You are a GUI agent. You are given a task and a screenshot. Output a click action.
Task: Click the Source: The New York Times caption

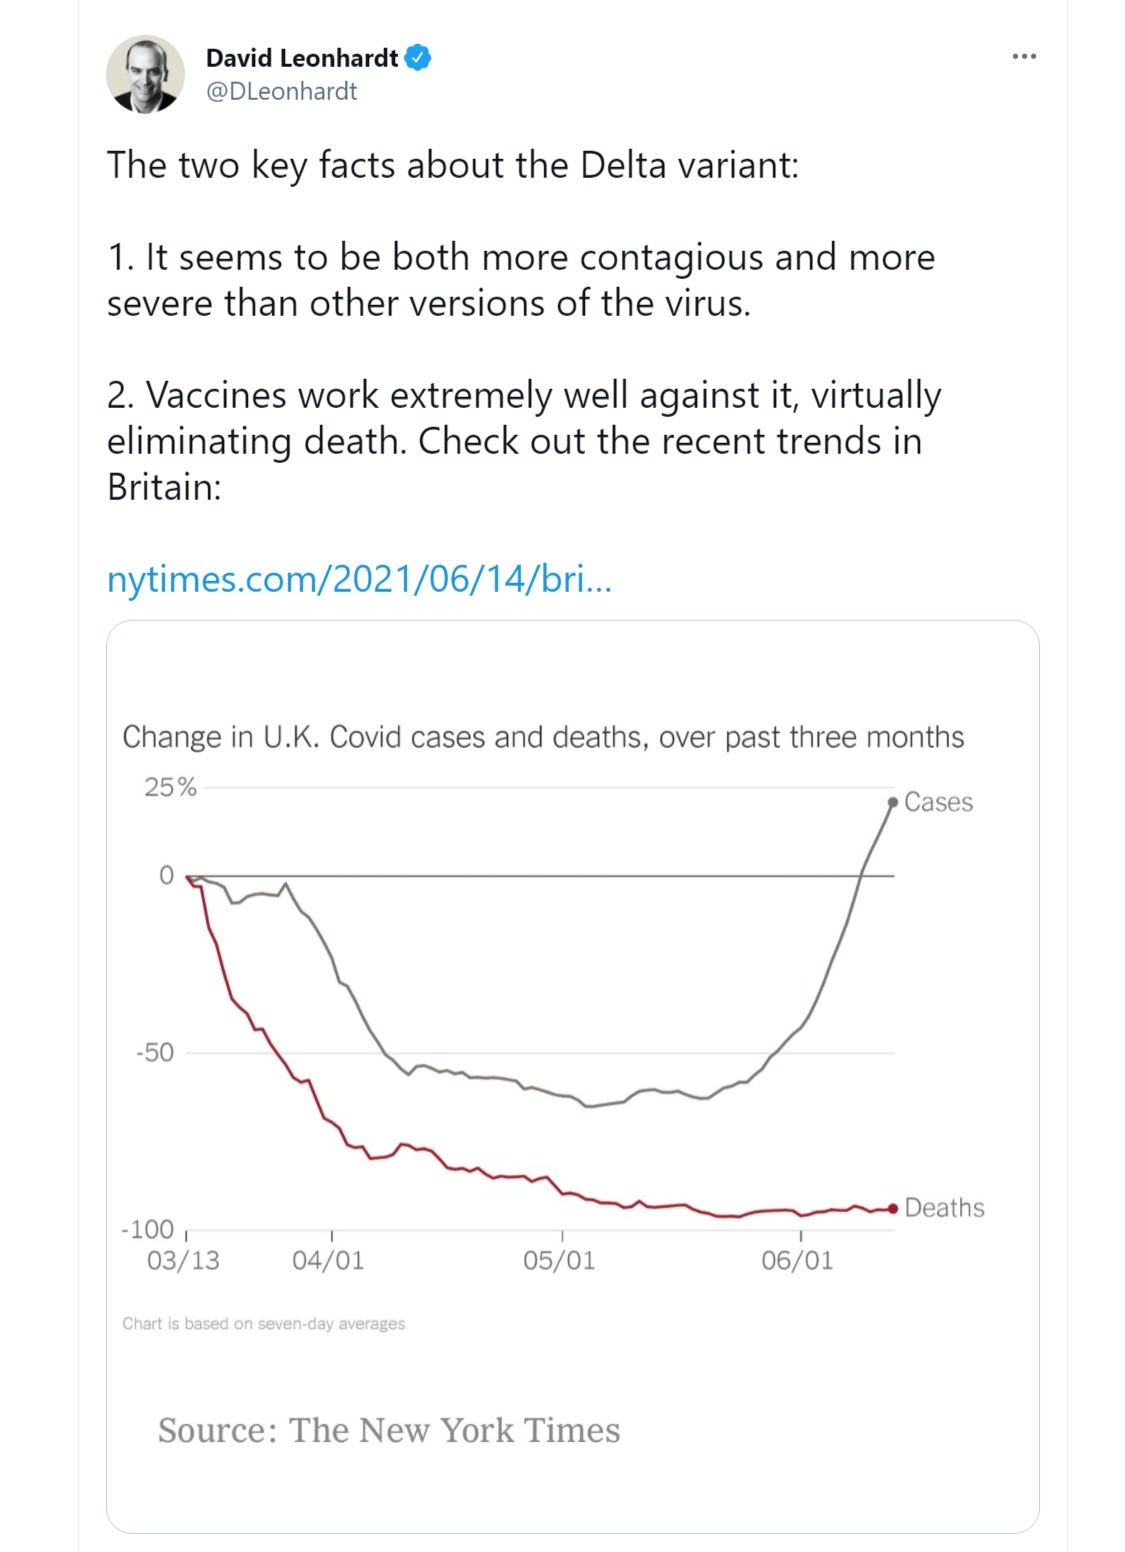point(389,1430)
